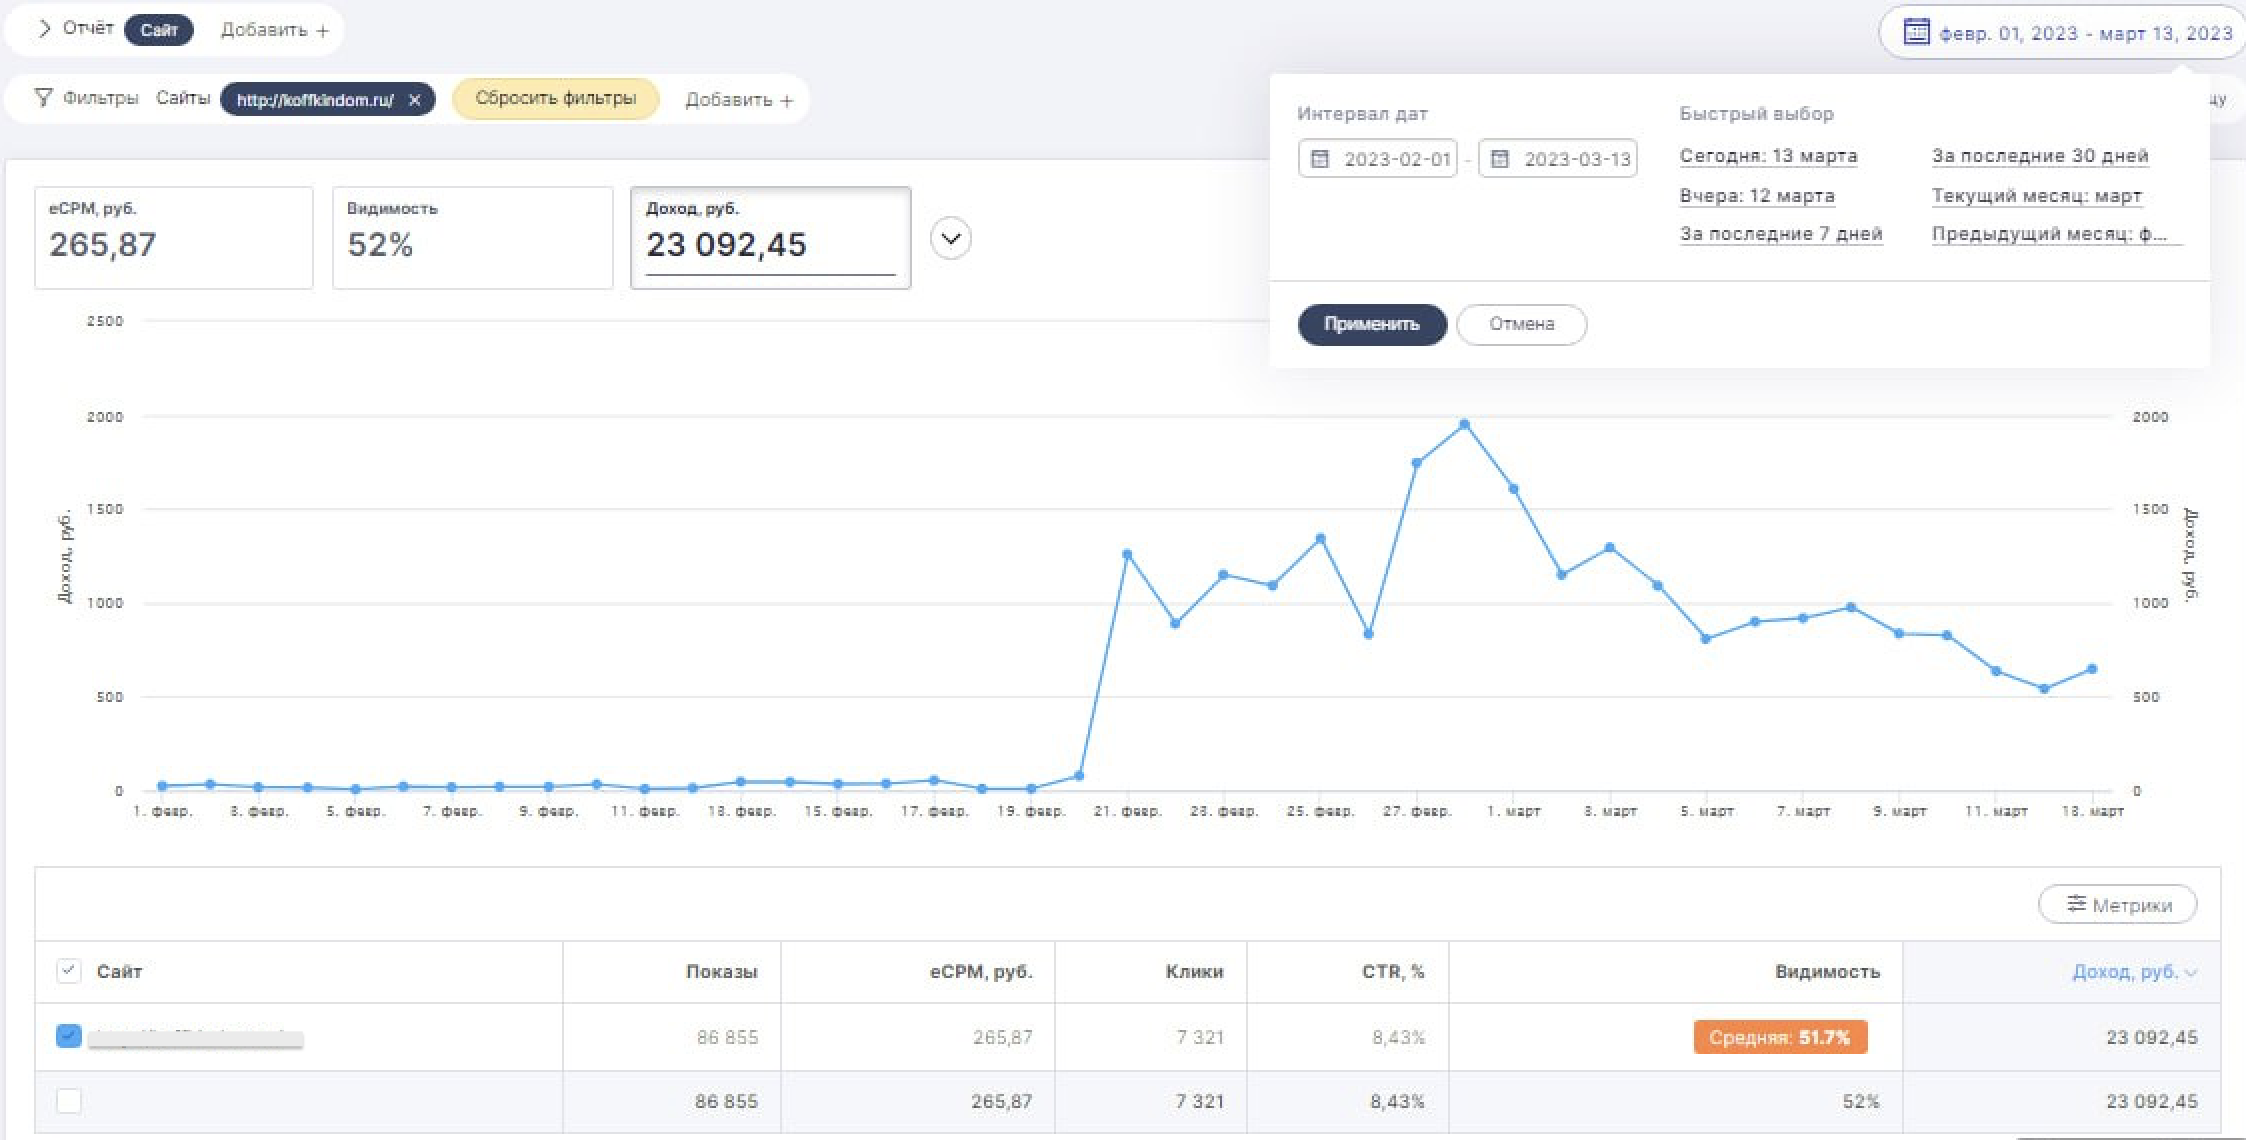Click the 2023-02-01 start date field

1395,159
